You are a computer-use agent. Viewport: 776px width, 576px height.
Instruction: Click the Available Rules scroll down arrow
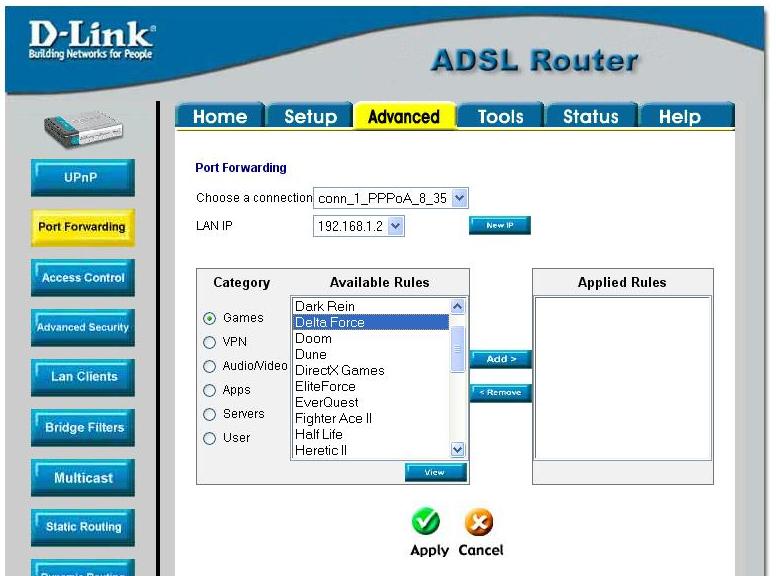point(457,449)
